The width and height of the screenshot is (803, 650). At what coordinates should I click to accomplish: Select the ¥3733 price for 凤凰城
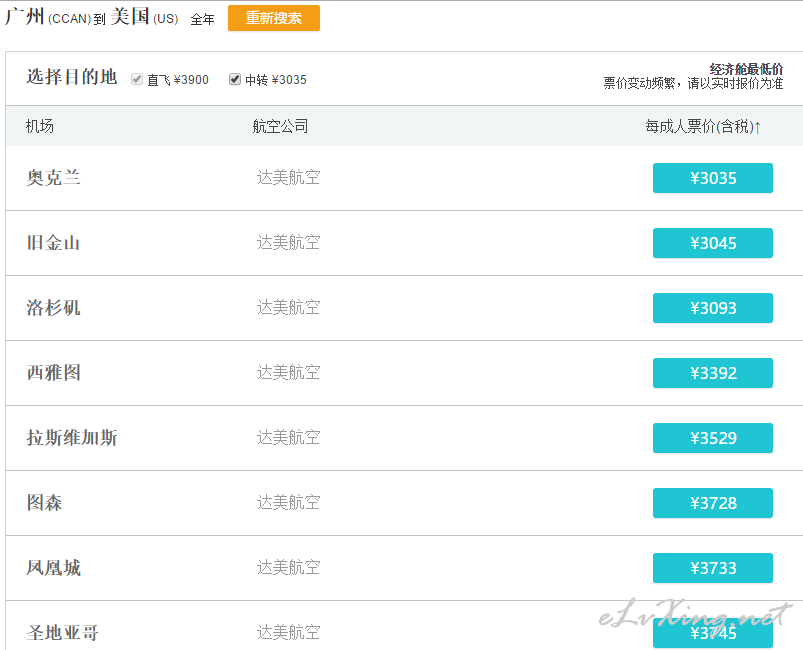coord(712,568)
